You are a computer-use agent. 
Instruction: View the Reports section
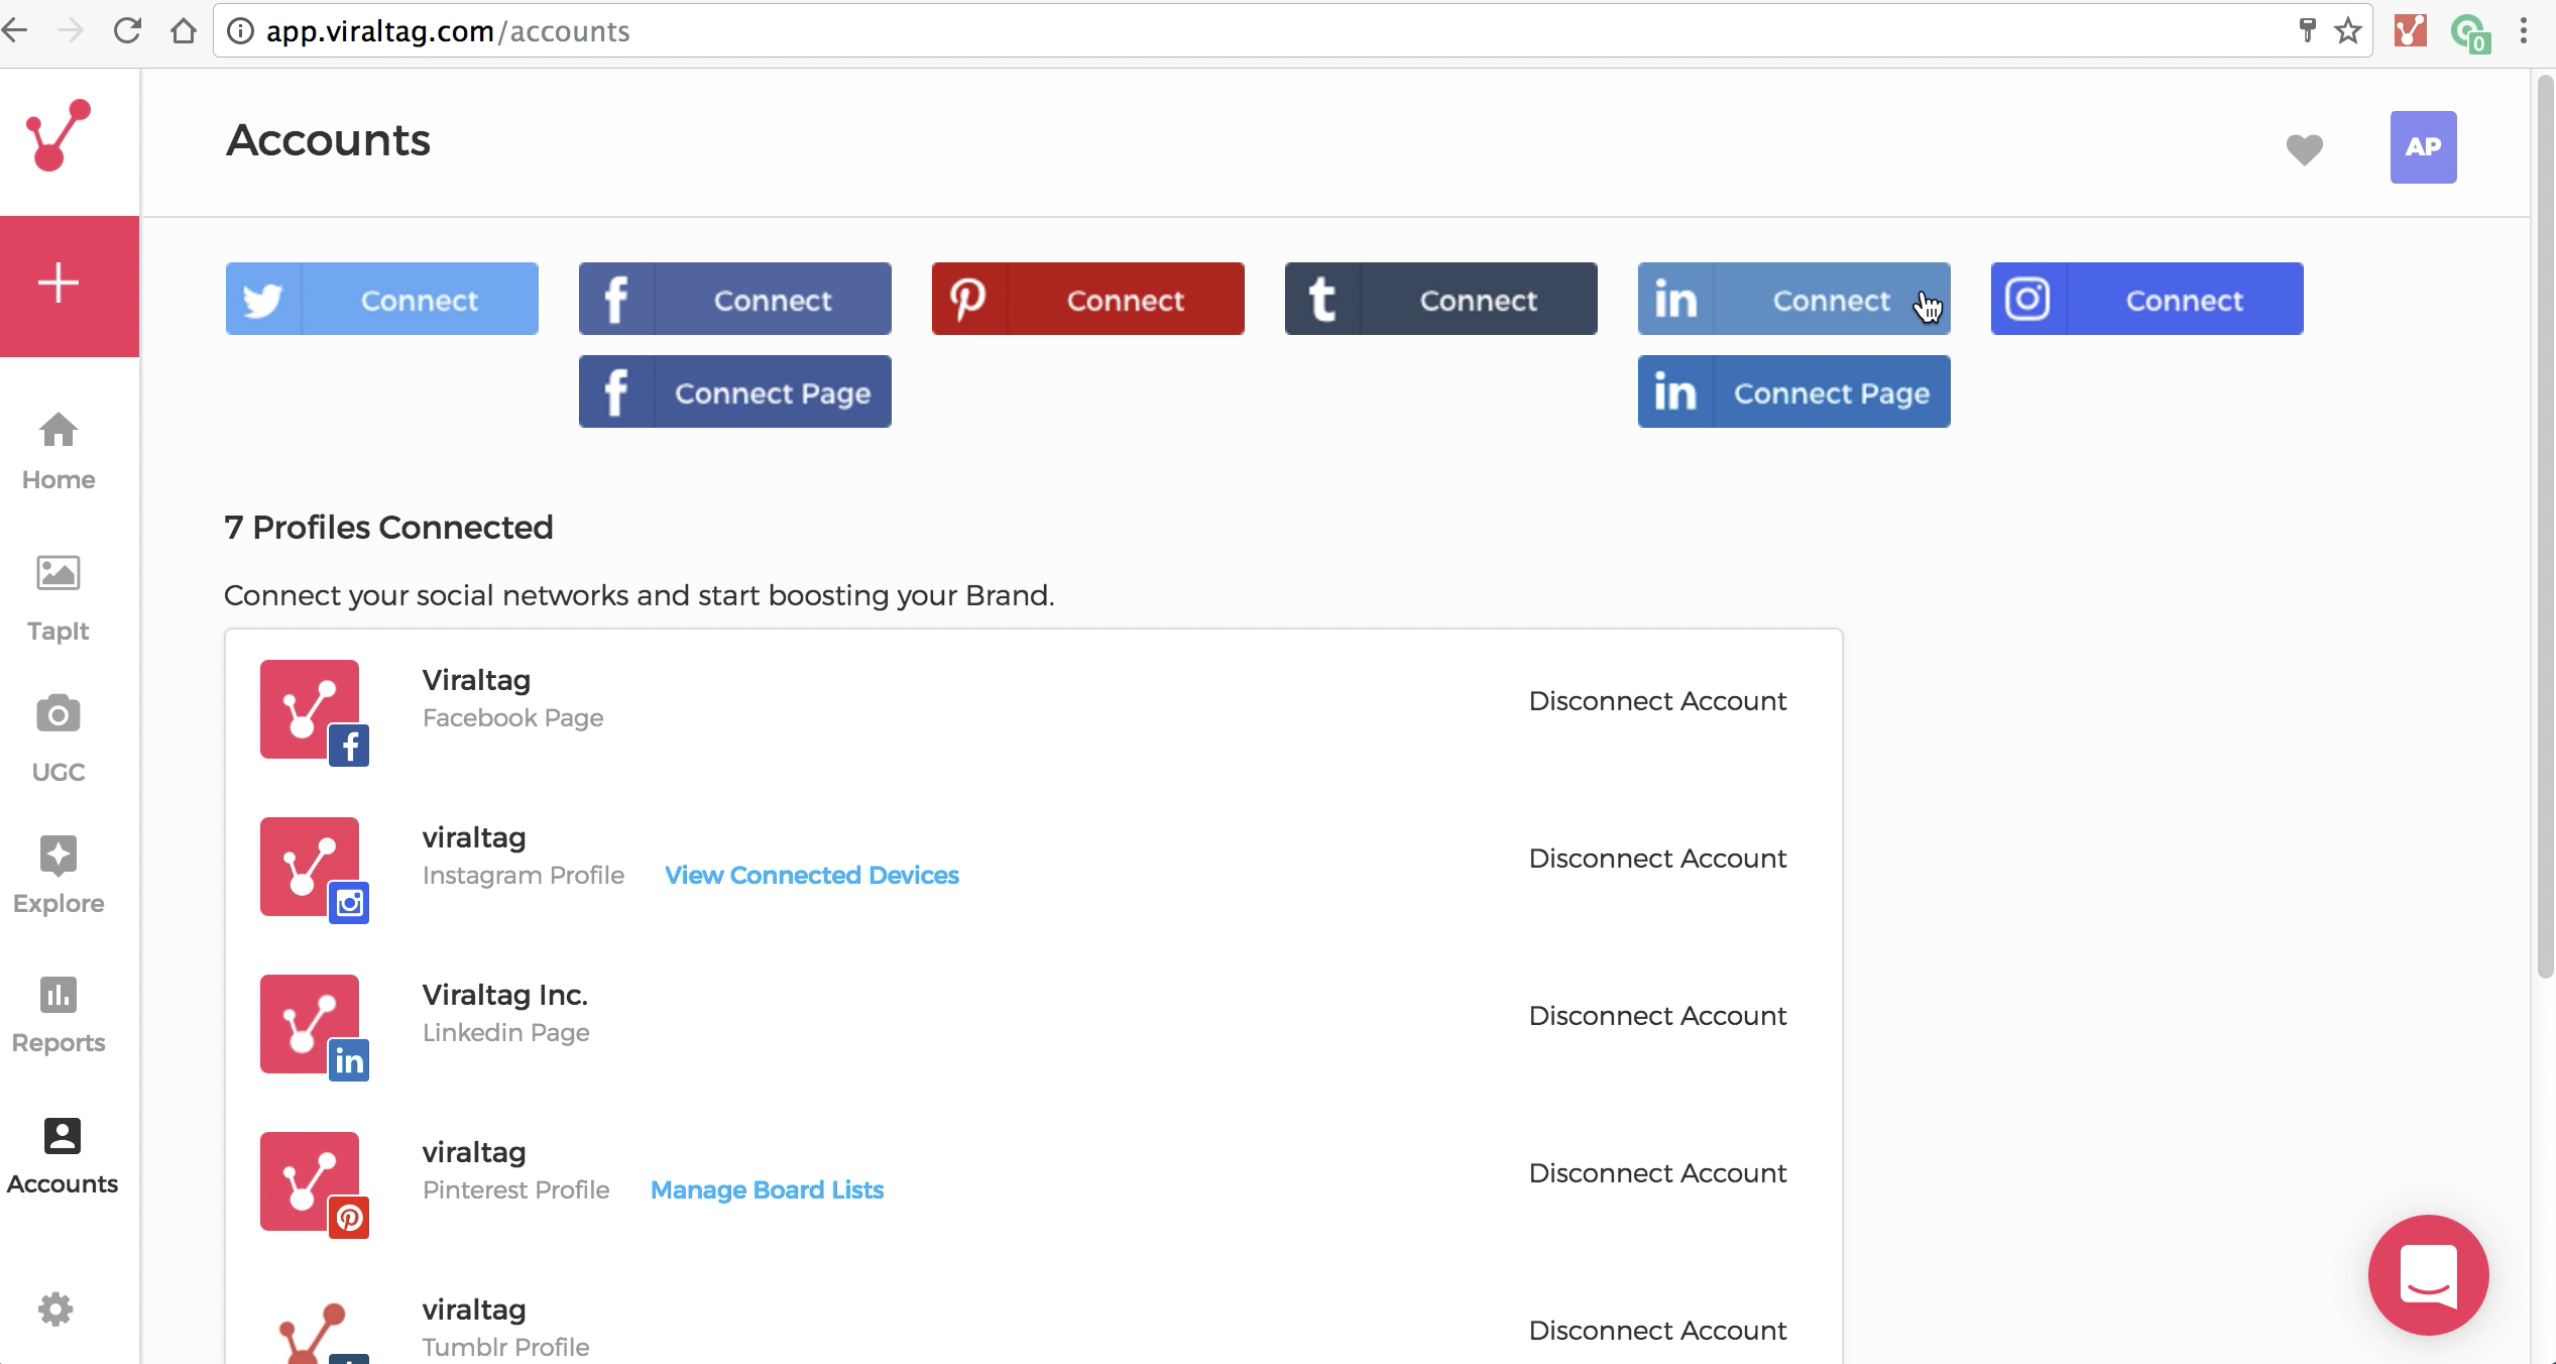point(57,1013)
